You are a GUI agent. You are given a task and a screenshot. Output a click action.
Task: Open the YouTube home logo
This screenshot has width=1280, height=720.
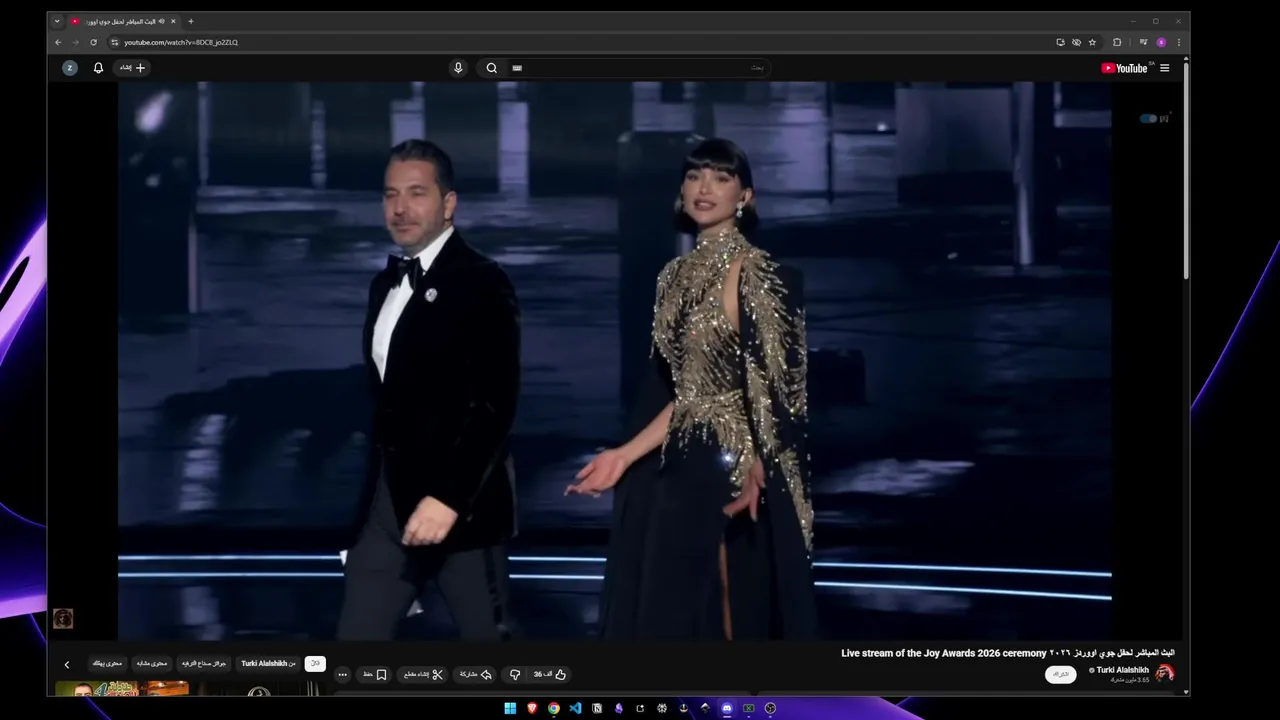click(1125, 68)
